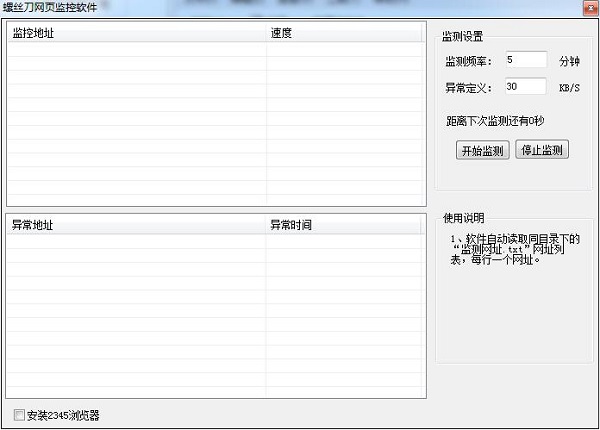600x430 pixels.
Task: Click the 监测频率 label text
Action: [468, 61]
